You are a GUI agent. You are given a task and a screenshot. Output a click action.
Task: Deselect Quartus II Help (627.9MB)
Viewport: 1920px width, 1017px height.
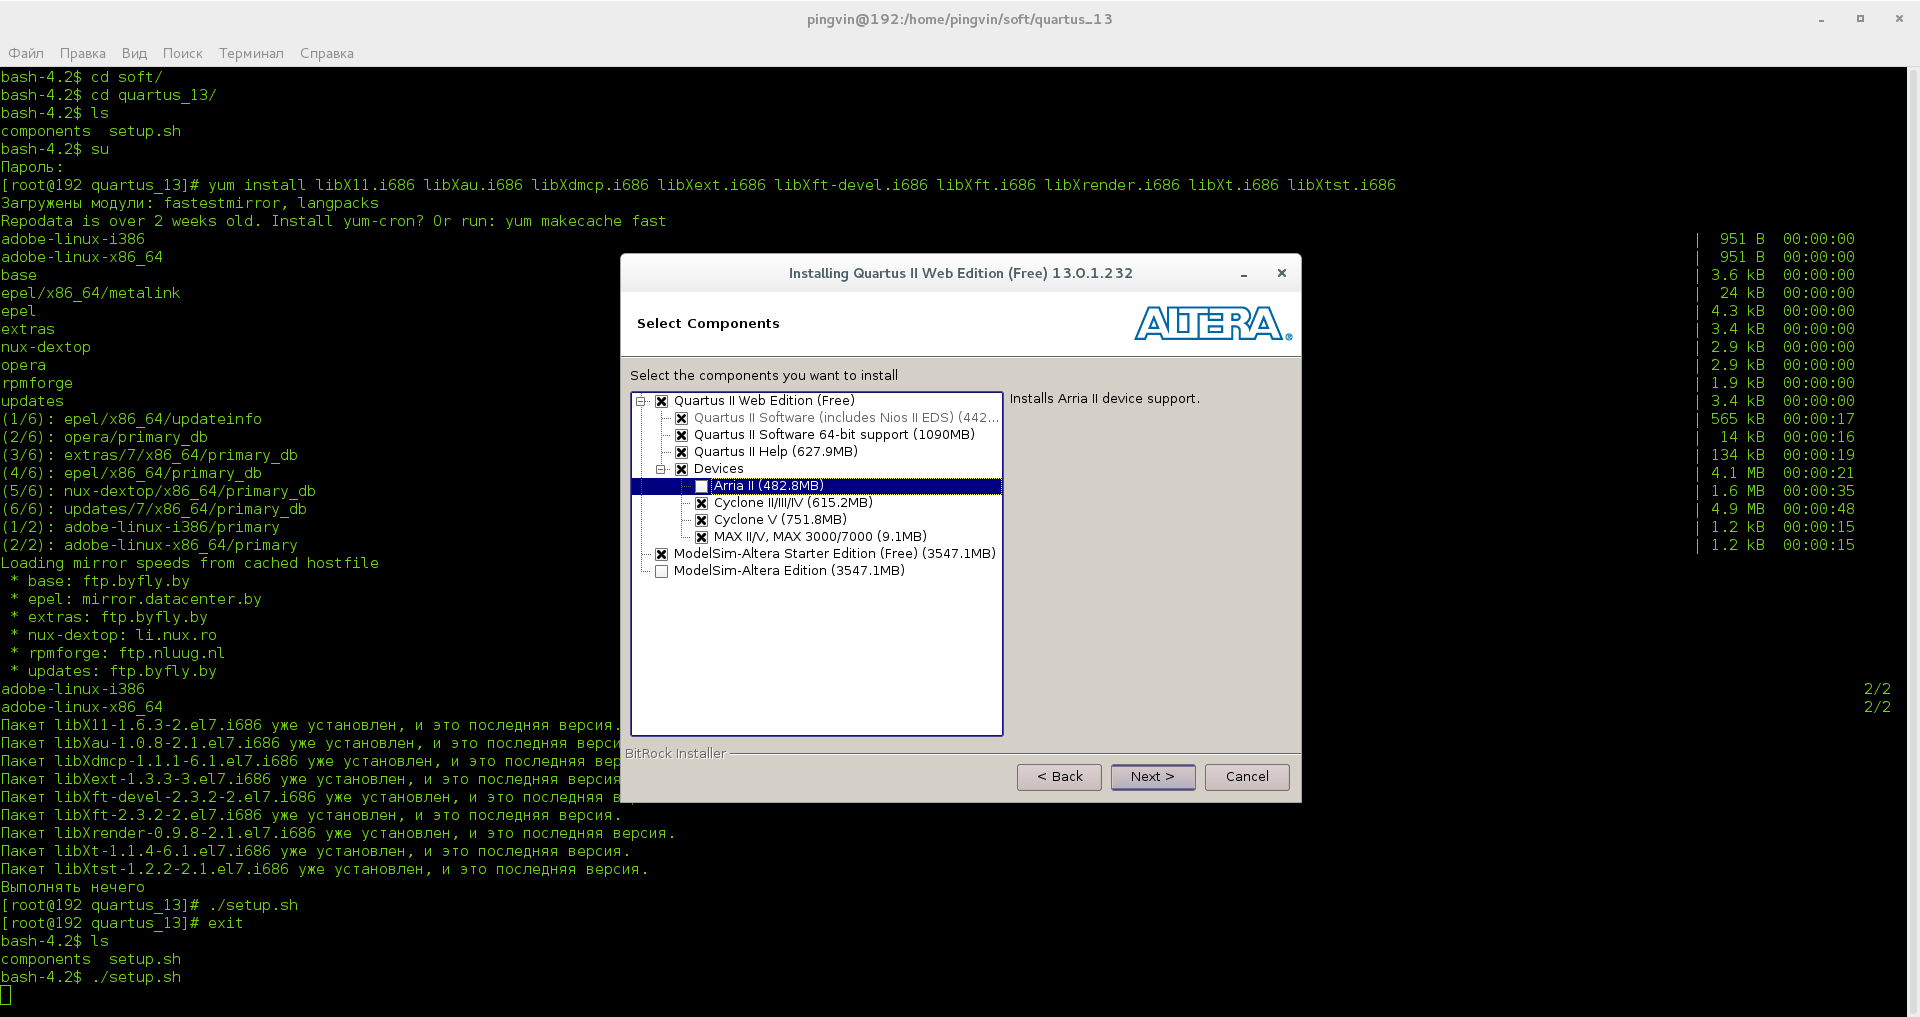coord(681,452)
